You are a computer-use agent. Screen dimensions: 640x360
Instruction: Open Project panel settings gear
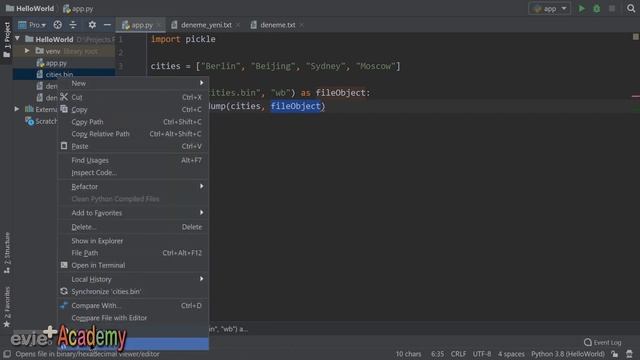pyautogui.click(x=92, y=25)
